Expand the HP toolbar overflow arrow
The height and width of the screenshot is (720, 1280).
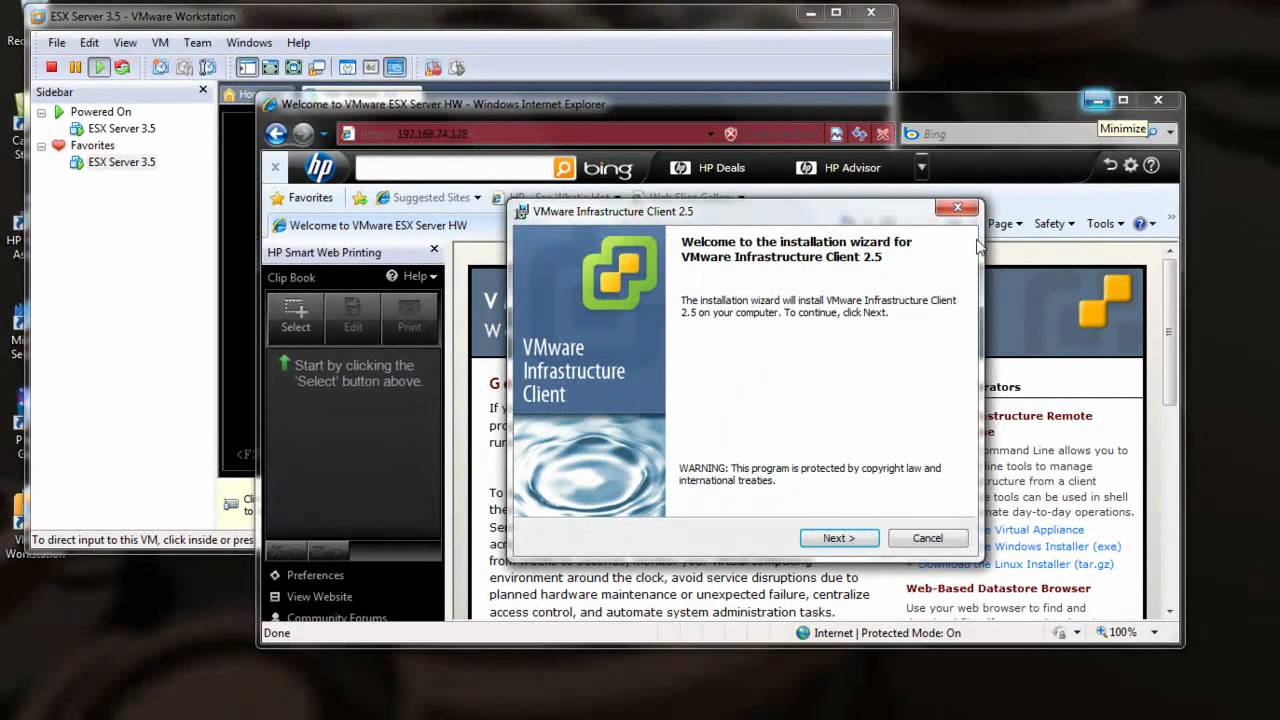[922, 168]
